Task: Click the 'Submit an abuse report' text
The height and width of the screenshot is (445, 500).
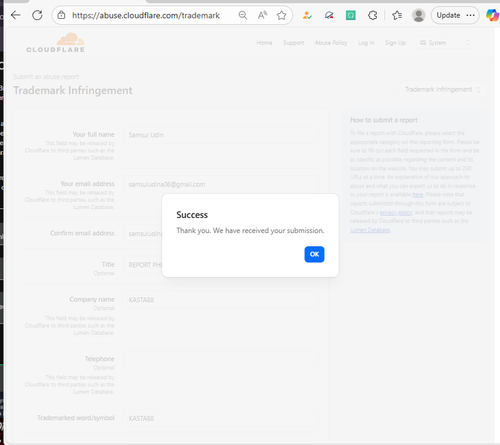Action: [x=46, y=77]
